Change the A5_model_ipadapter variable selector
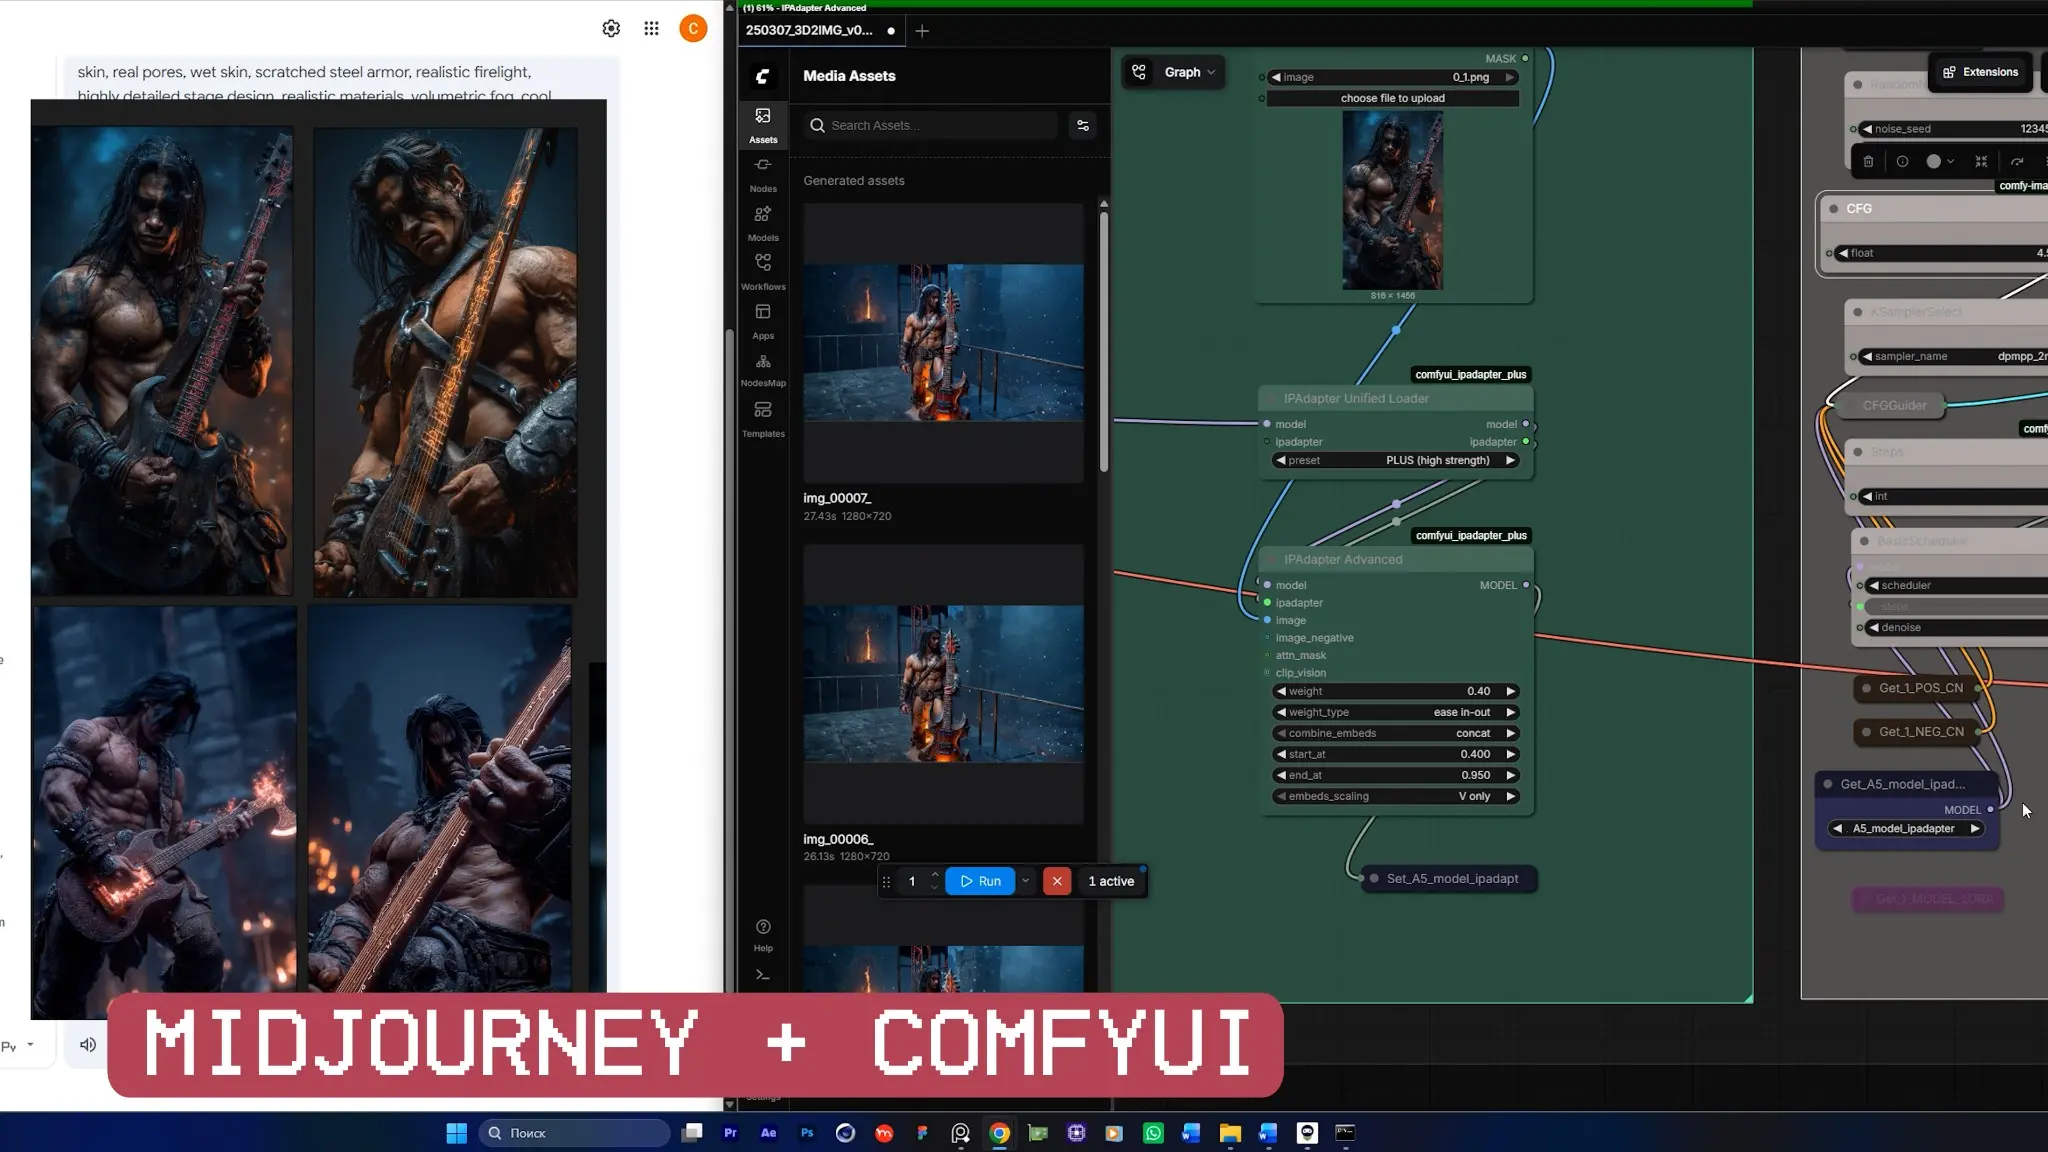This screenshot has width=2048, height=1152. 1906,829
